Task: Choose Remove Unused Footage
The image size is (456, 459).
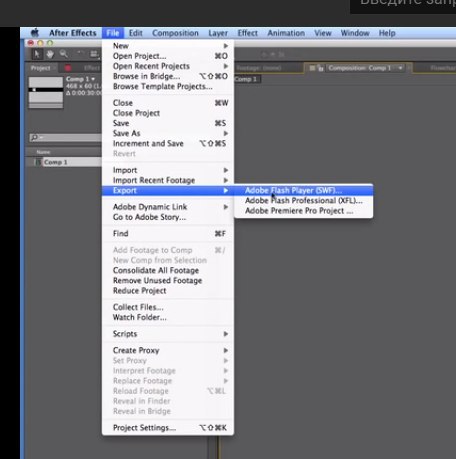Action: coord(168,280)
